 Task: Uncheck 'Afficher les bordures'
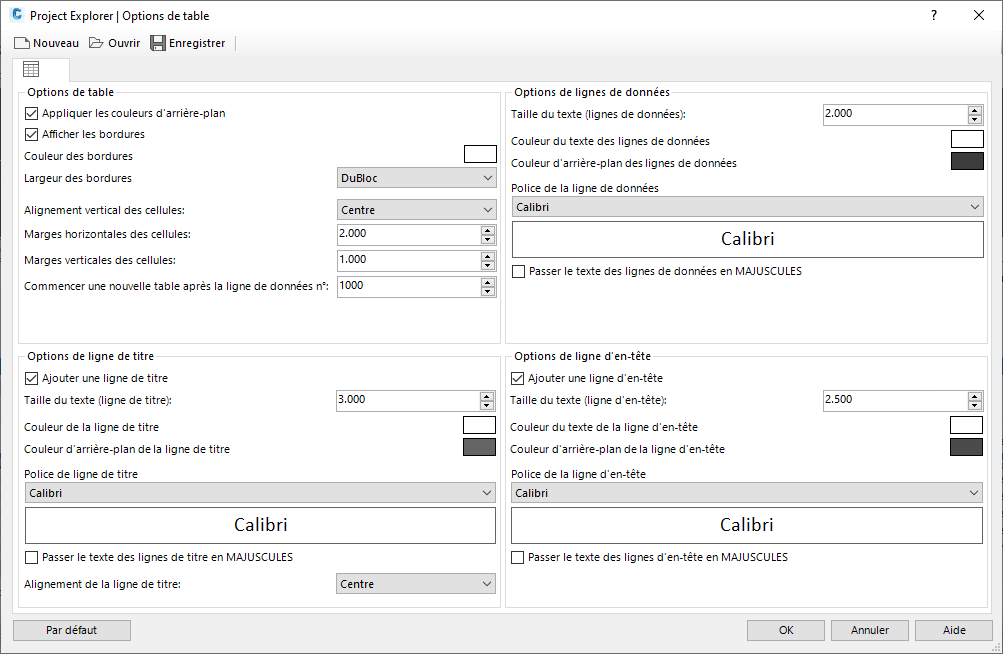pos(31,134)
